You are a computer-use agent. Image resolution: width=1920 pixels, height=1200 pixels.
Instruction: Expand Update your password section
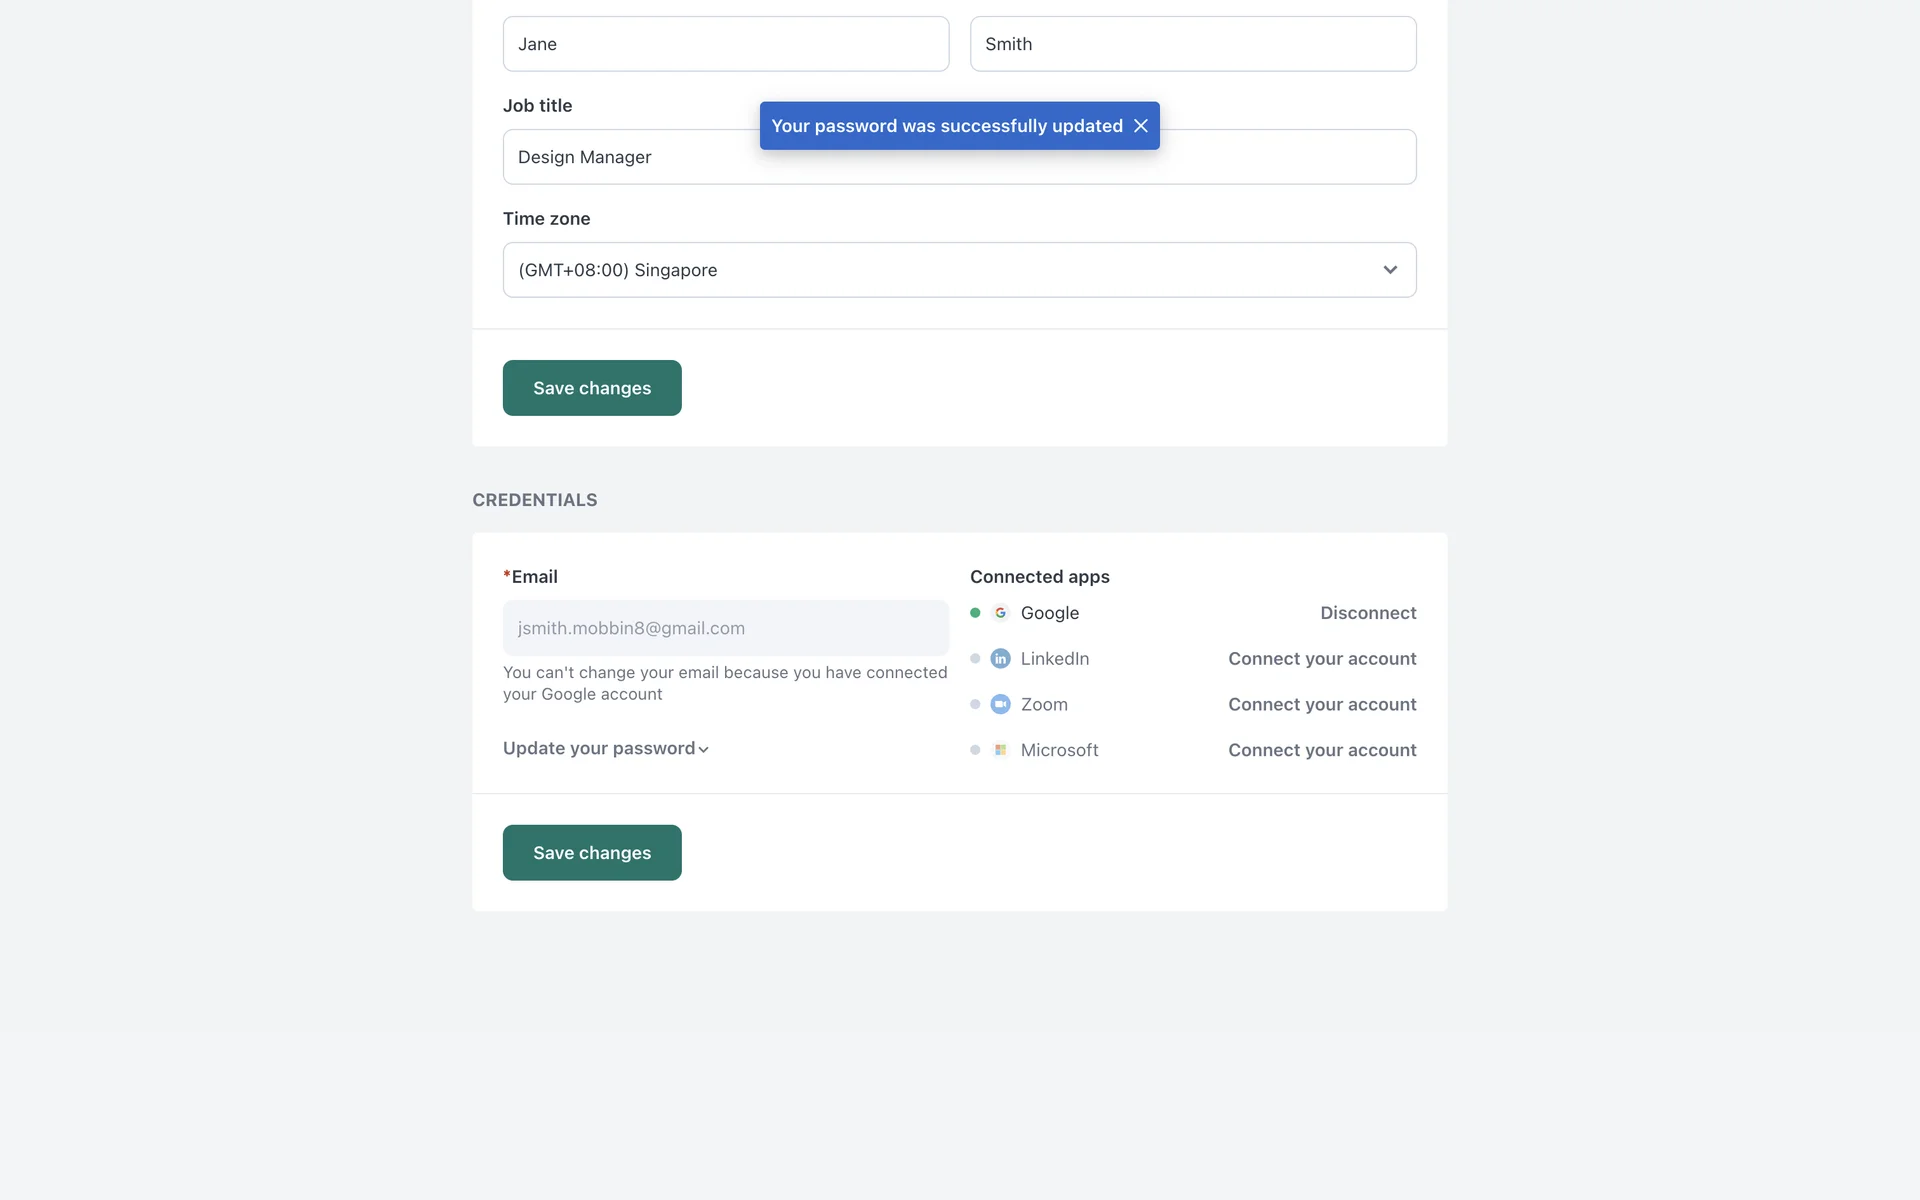pyautogui.click(x=605, y=749)
